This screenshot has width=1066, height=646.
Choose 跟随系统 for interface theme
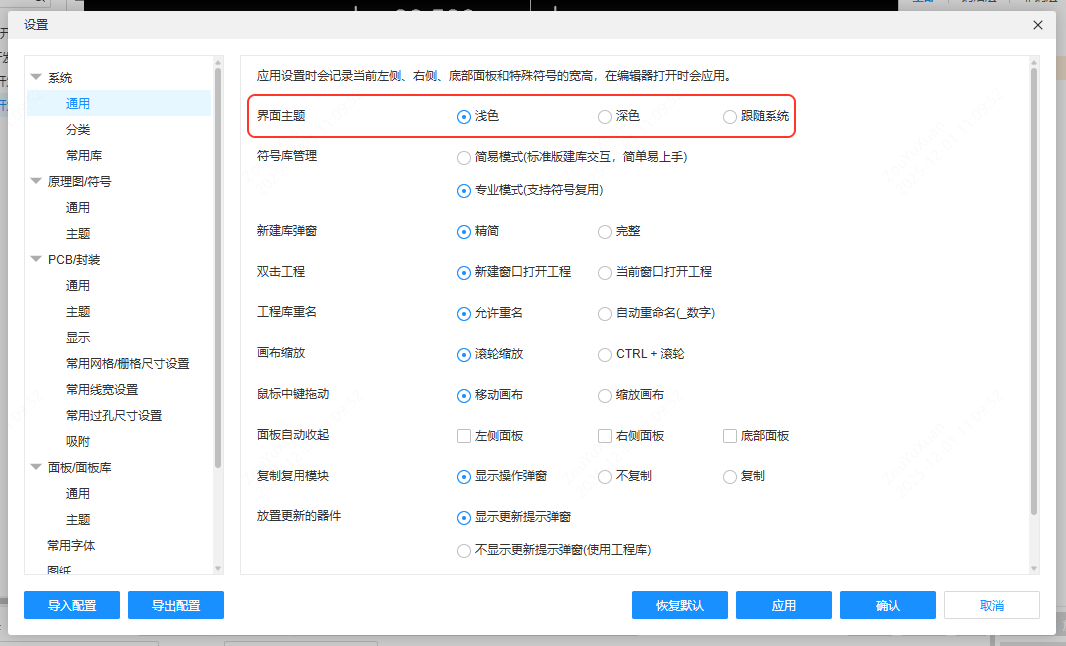(x=729, y=116)
